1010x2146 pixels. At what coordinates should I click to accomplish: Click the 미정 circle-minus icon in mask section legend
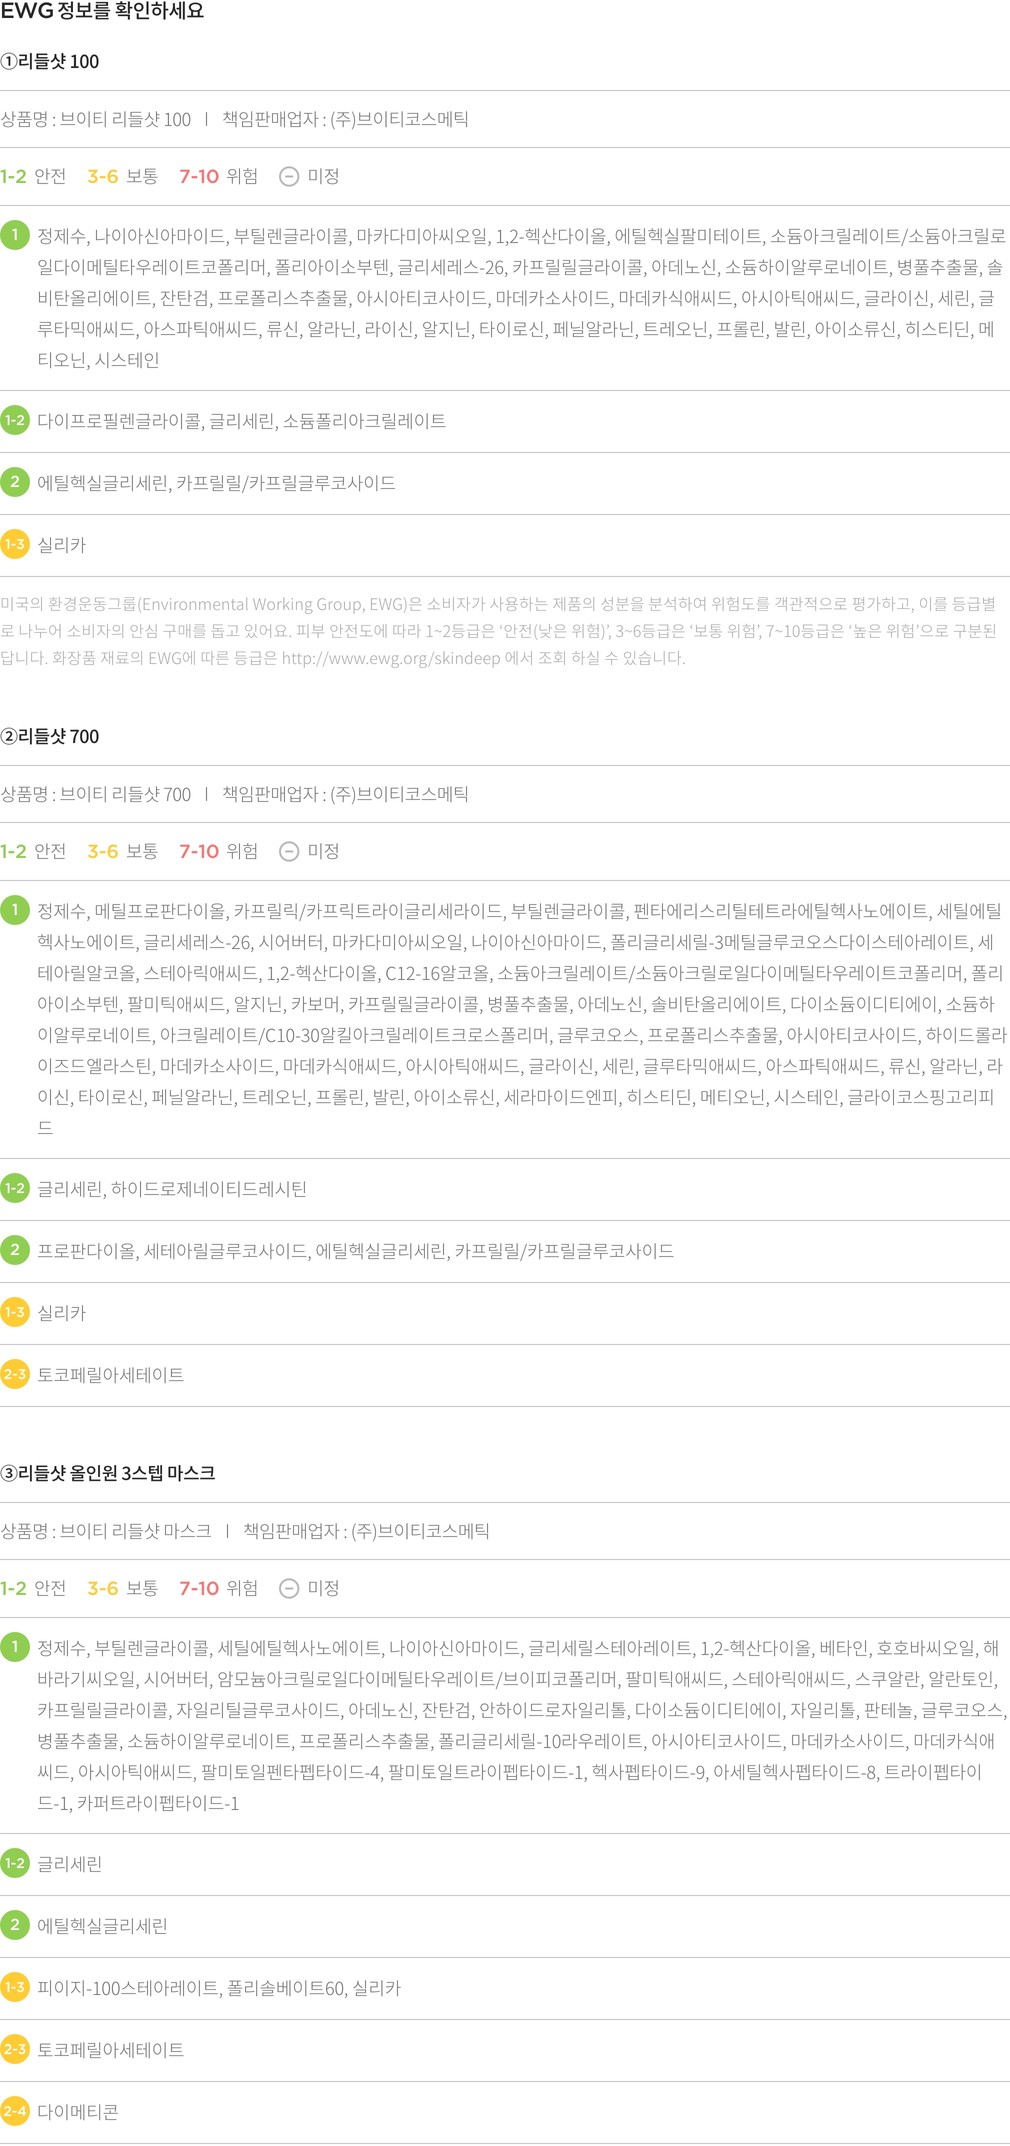pos(289,1588)
